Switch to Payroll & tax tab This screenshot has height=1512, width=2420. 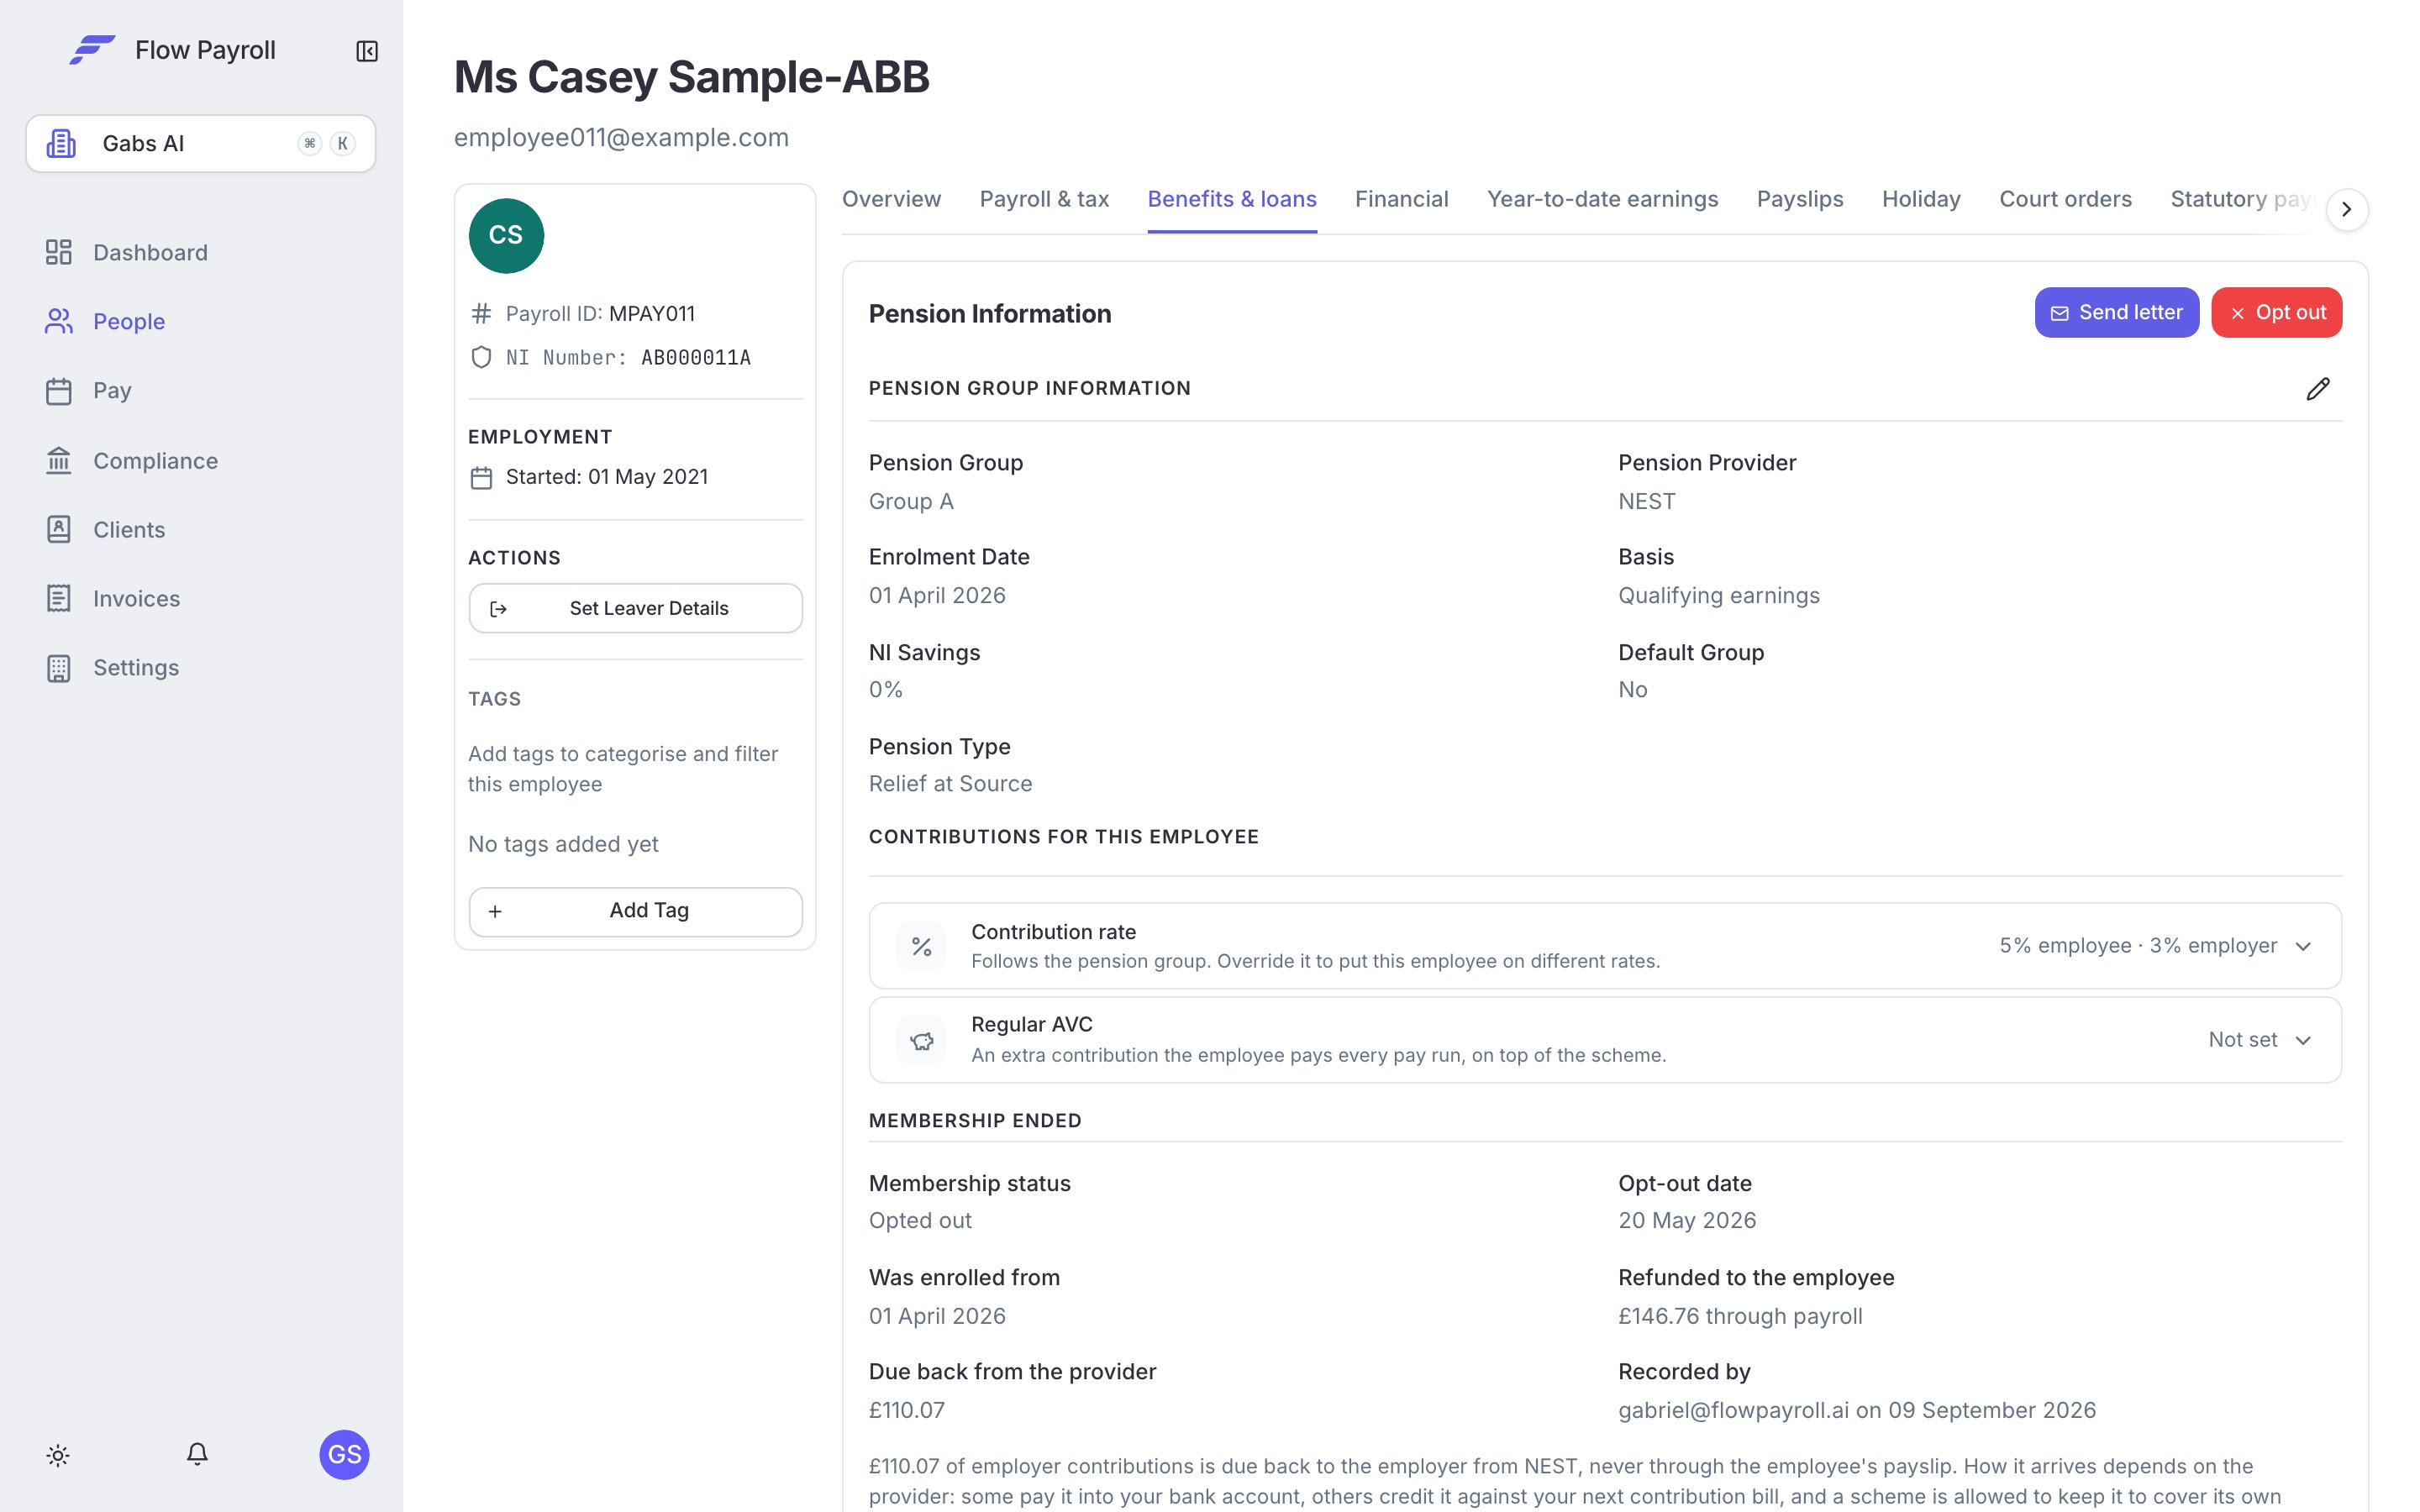(x=1044, y=199)
